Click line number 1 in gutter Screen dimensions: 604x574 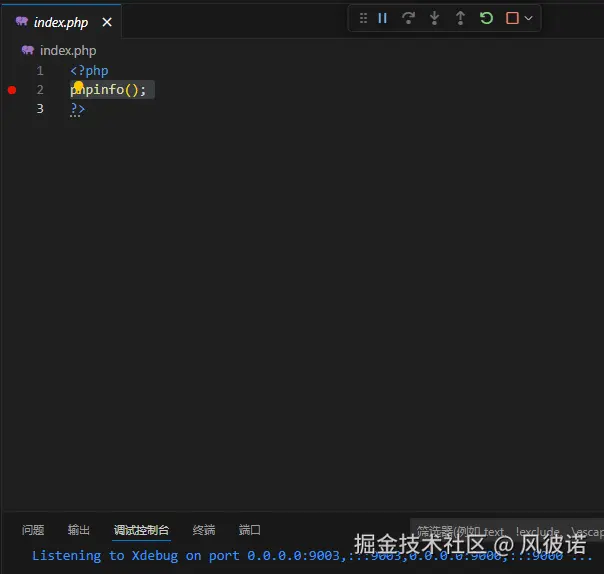(40, 71)
